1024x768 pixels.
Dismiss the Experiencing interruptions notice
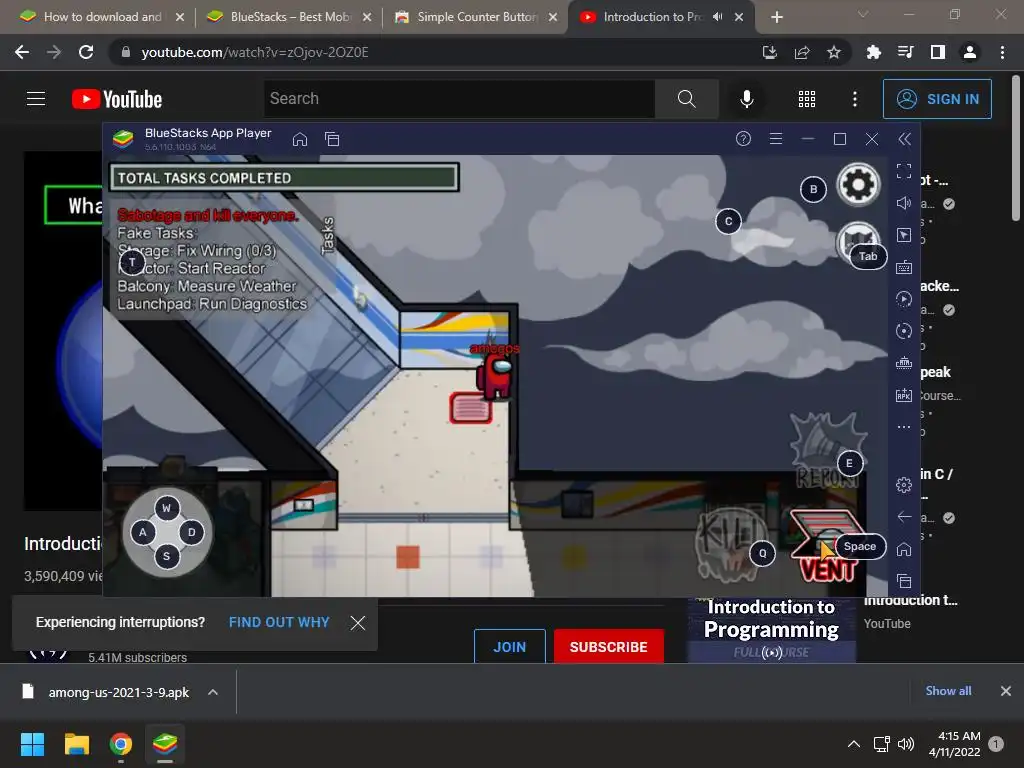point(358,622)
